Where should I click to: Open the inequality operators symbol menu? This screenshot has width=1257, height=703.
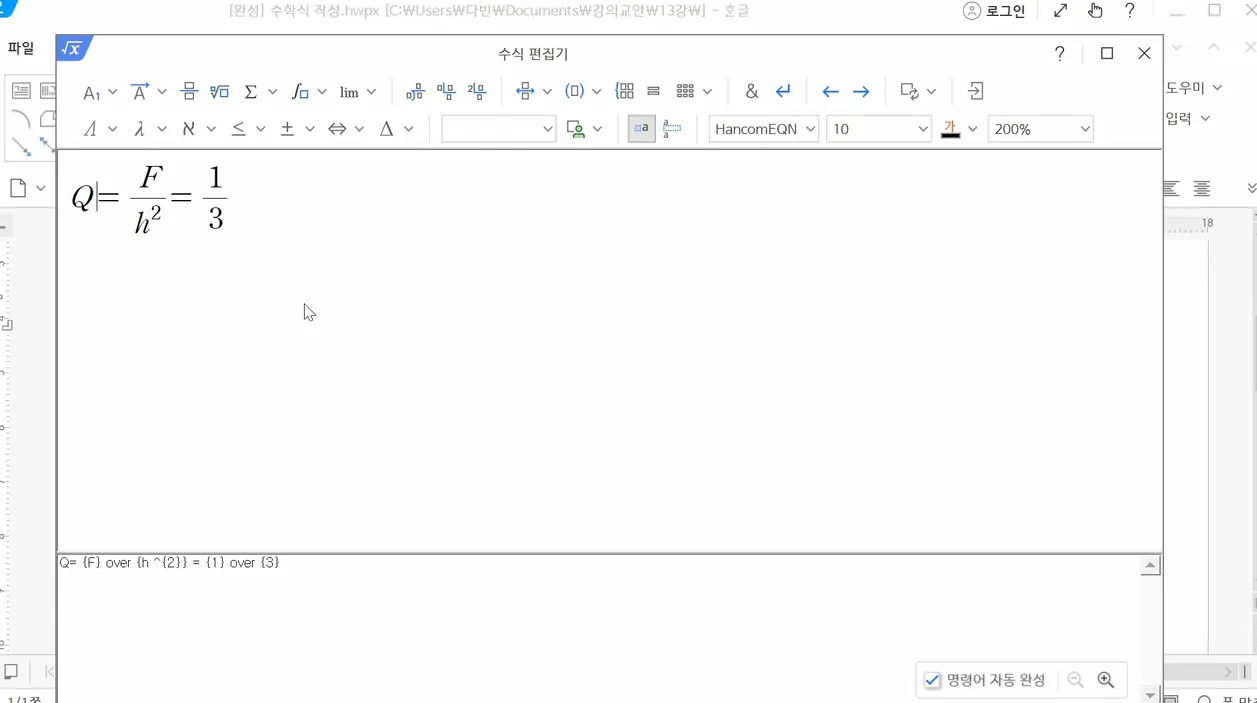248,129
